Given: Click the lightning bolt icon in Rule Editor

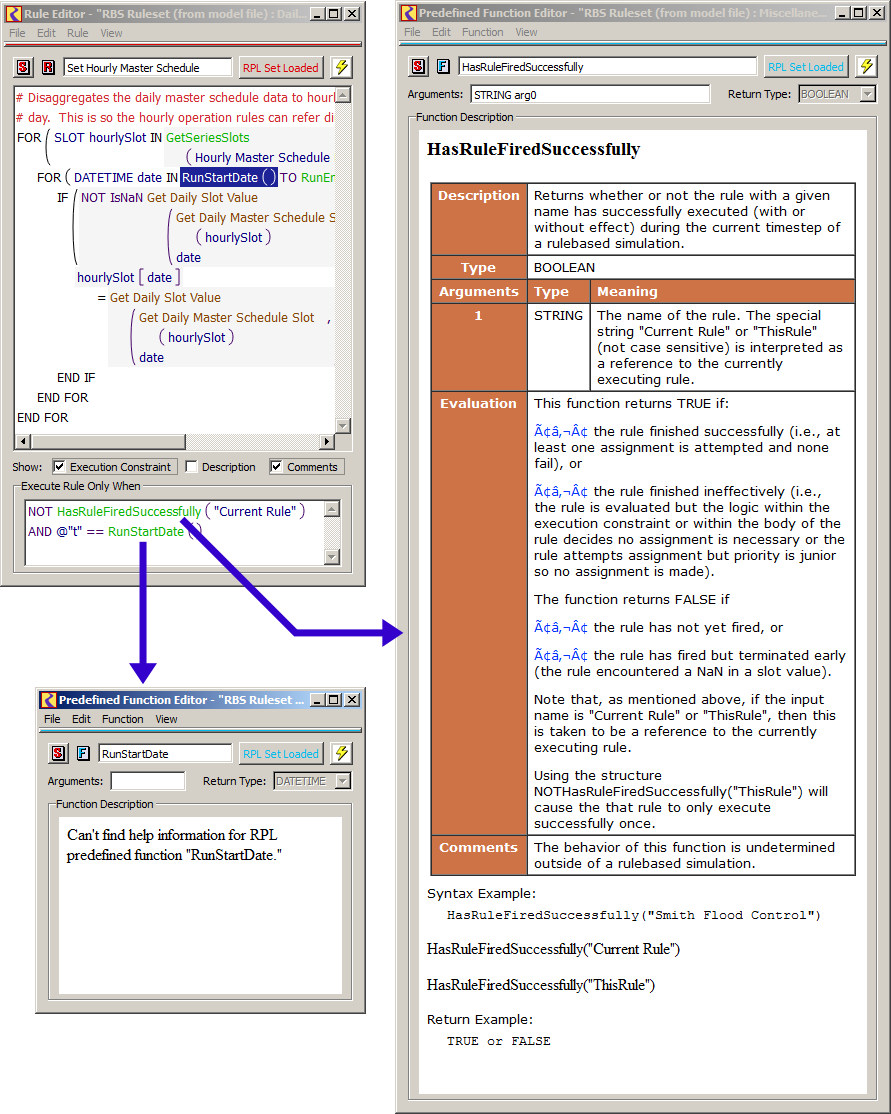Looking at the screenshot, I should click(342, 67).
